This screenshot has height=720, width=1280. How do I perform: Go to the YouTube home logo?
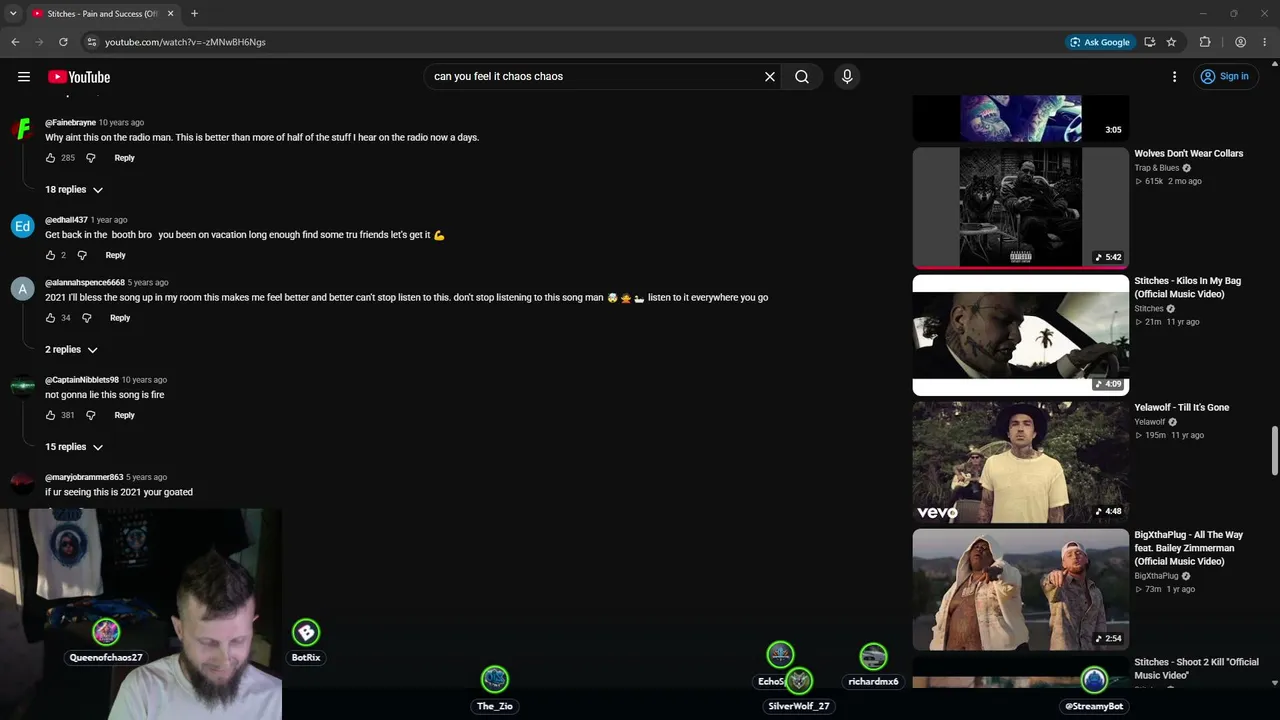pos(79,77)
